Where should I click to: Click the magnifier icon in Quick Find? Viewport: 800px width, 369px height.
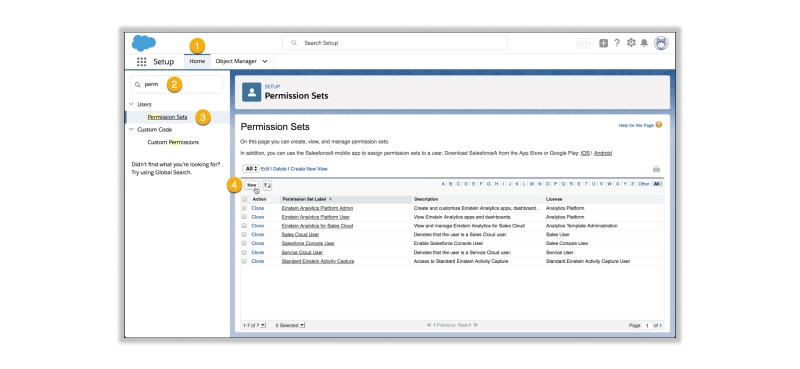(137, 85)
